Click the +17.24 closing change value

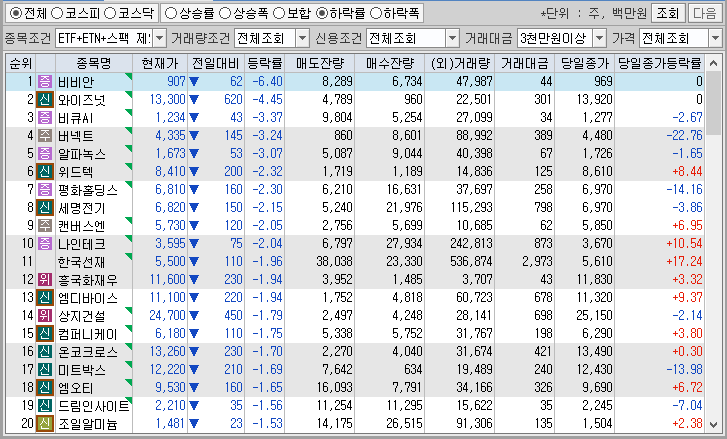684,261
